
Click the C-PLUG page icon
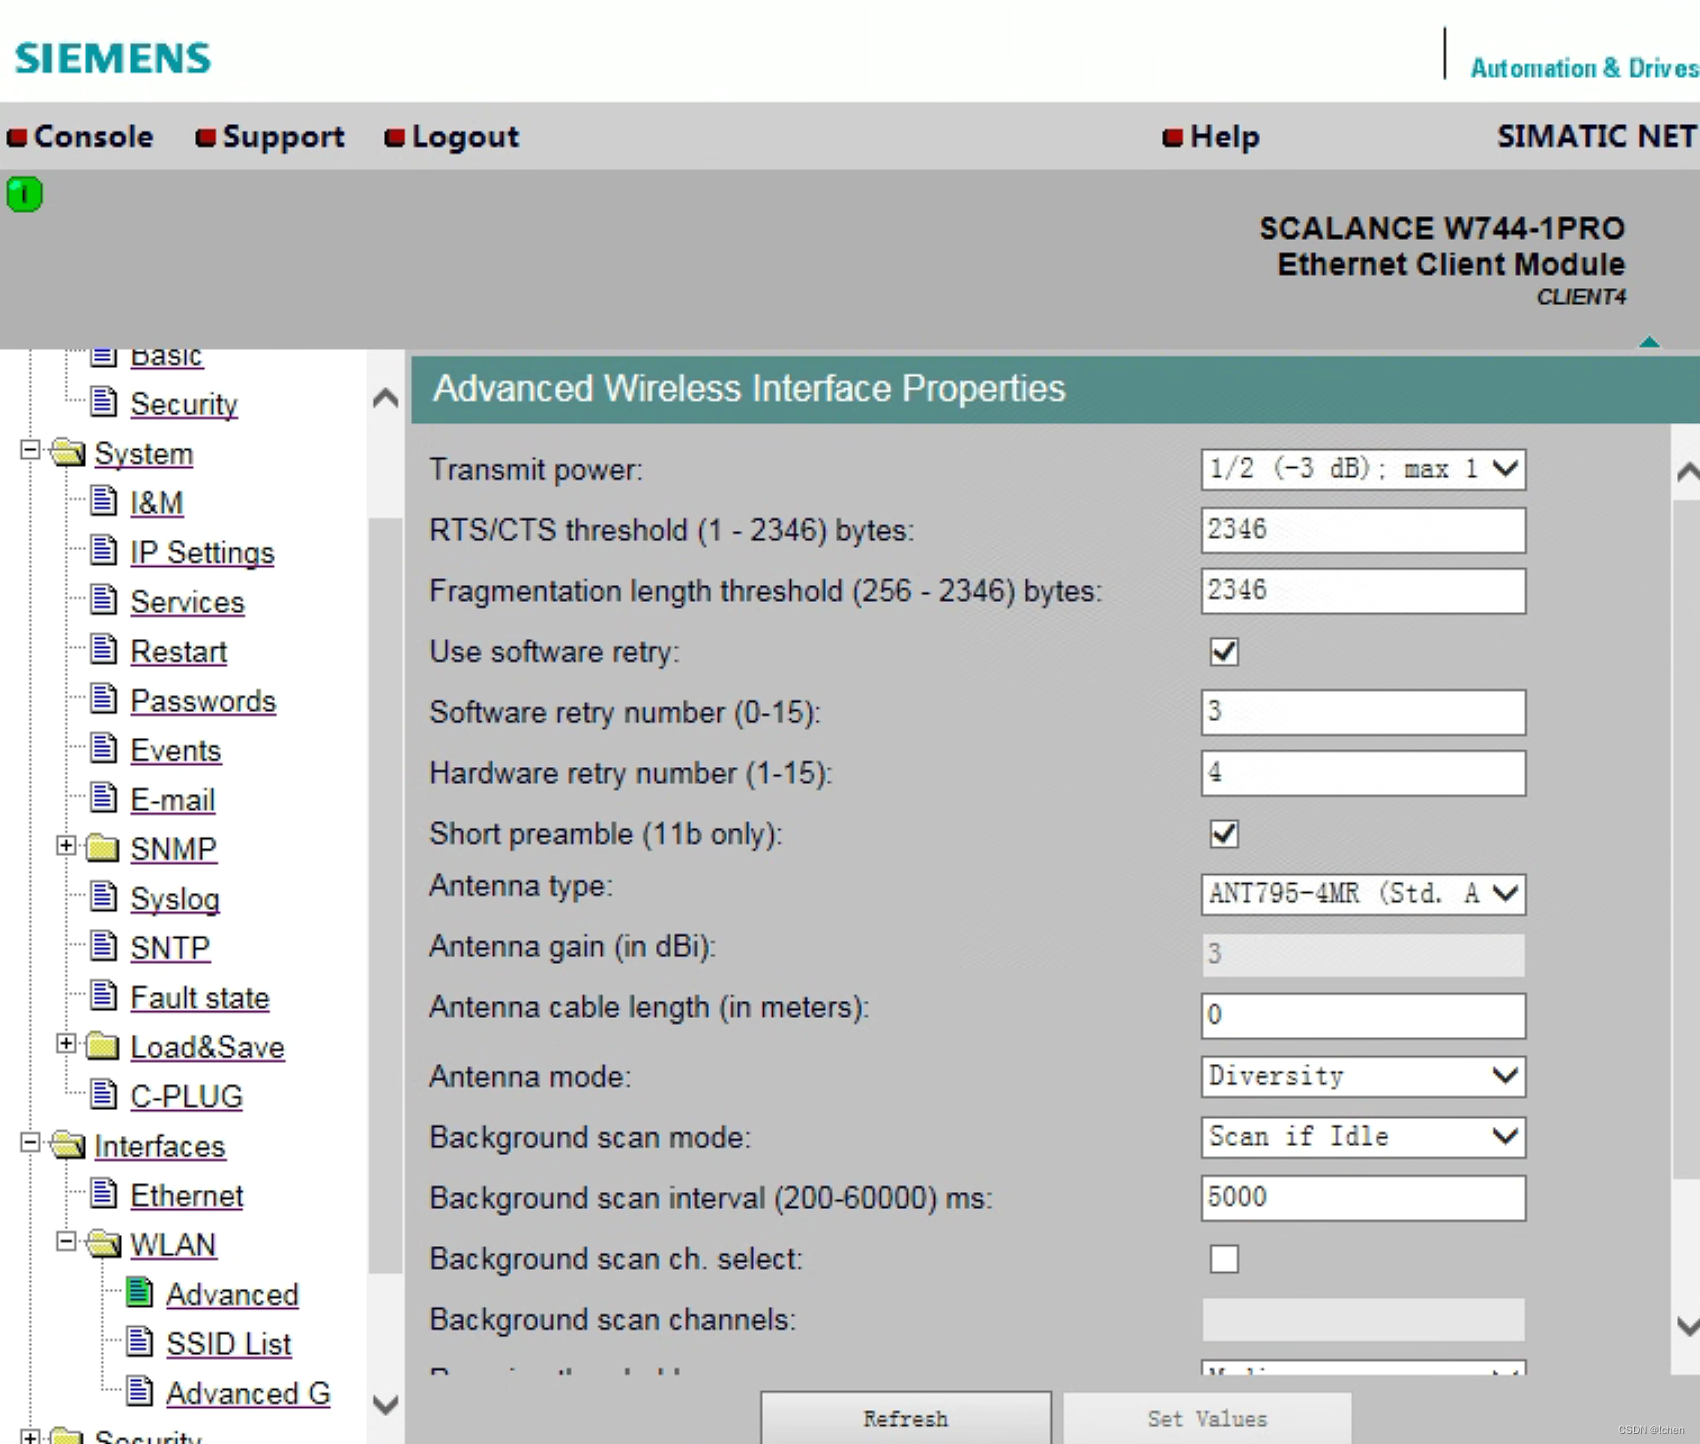coord(104,1094)
